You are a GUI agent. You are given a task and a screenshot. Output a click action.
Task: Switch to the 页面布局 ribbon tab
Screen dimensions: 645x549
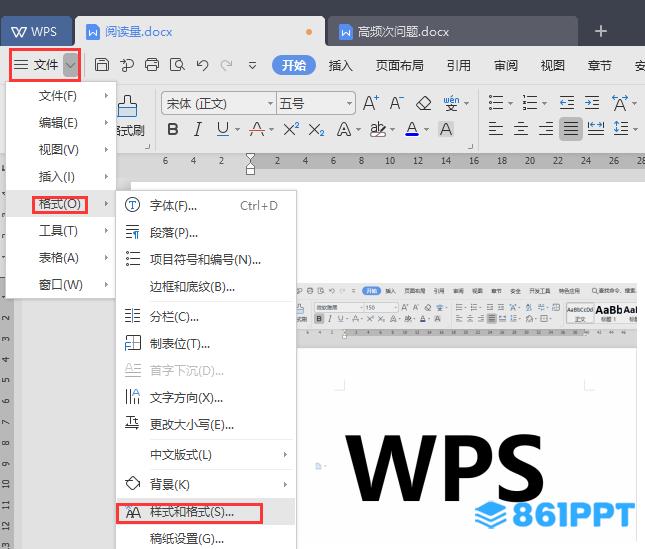coord(399,65)
